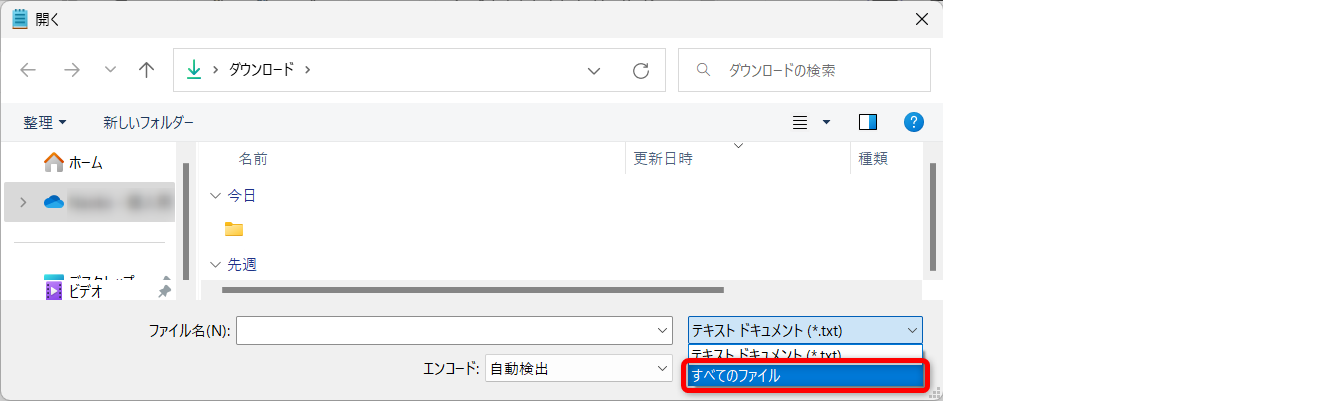This screenshot has width=1344, height=401.
Task: Open help with the question mark icon
Action: [x=913, y=122]
